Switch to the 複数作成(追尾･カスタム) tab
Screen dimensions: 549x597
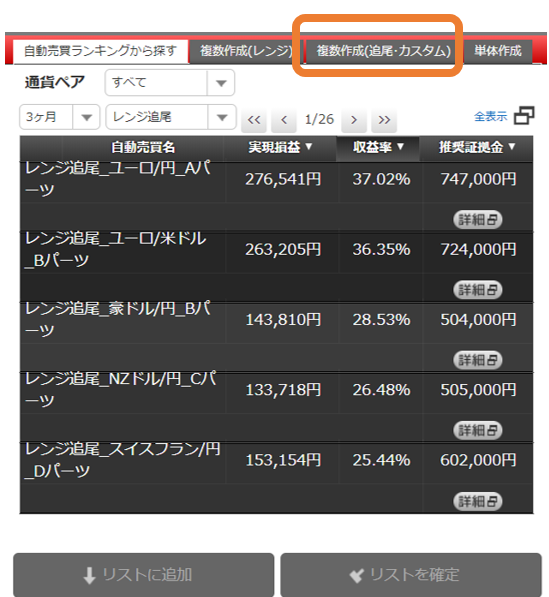point(383,51)
